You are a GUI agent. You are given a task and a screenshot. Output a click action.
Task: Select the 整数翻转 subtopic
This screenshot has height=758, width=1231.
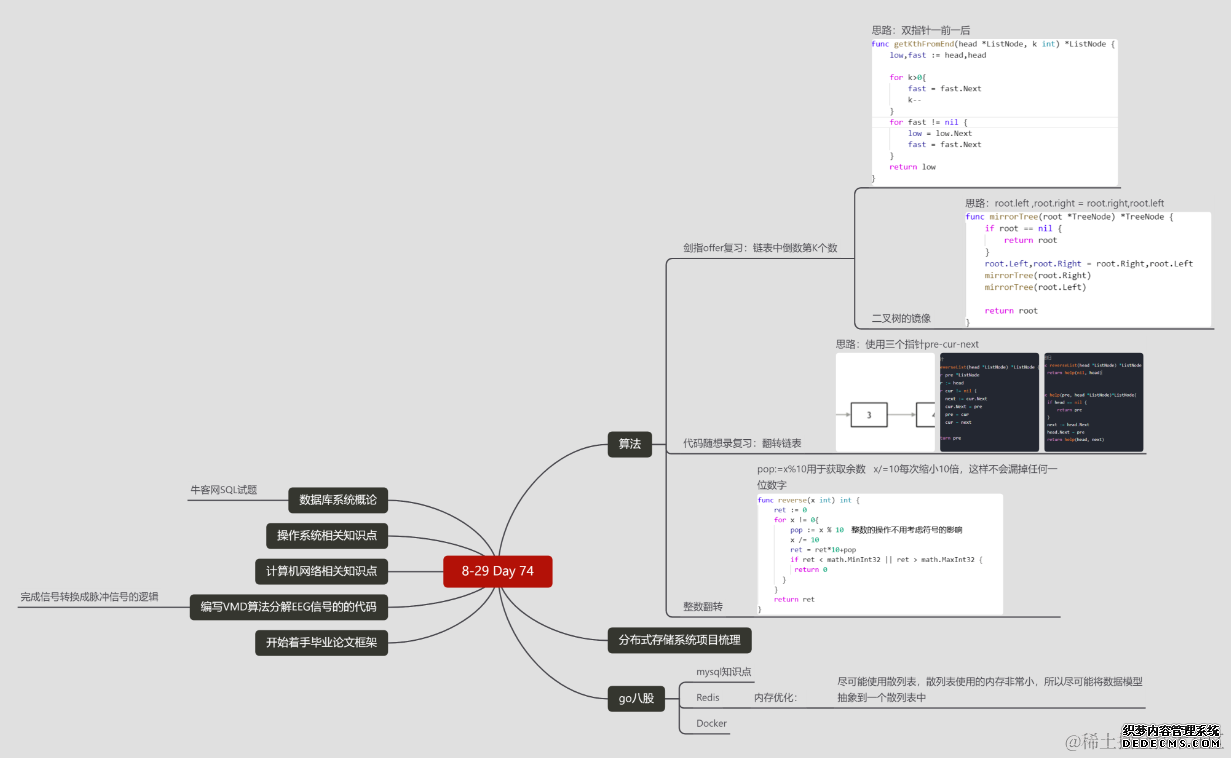coord(703,606)
